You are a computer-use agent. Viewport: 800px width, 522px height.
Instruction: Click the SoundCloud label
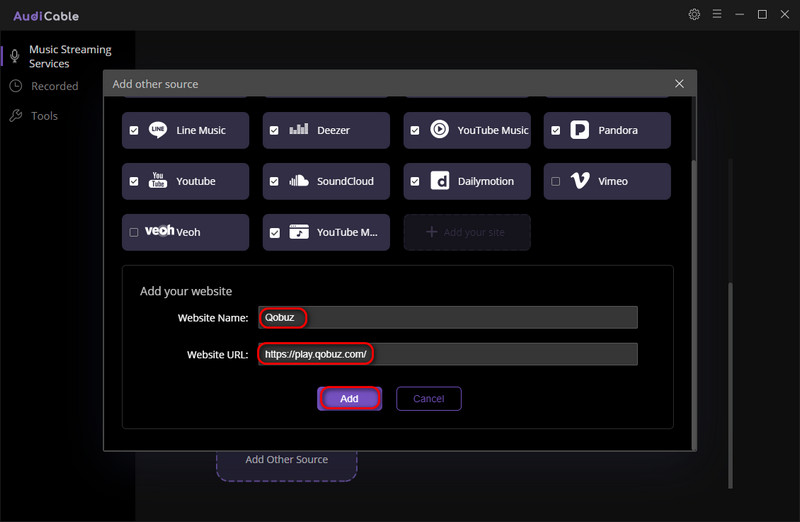coord(345,181)
